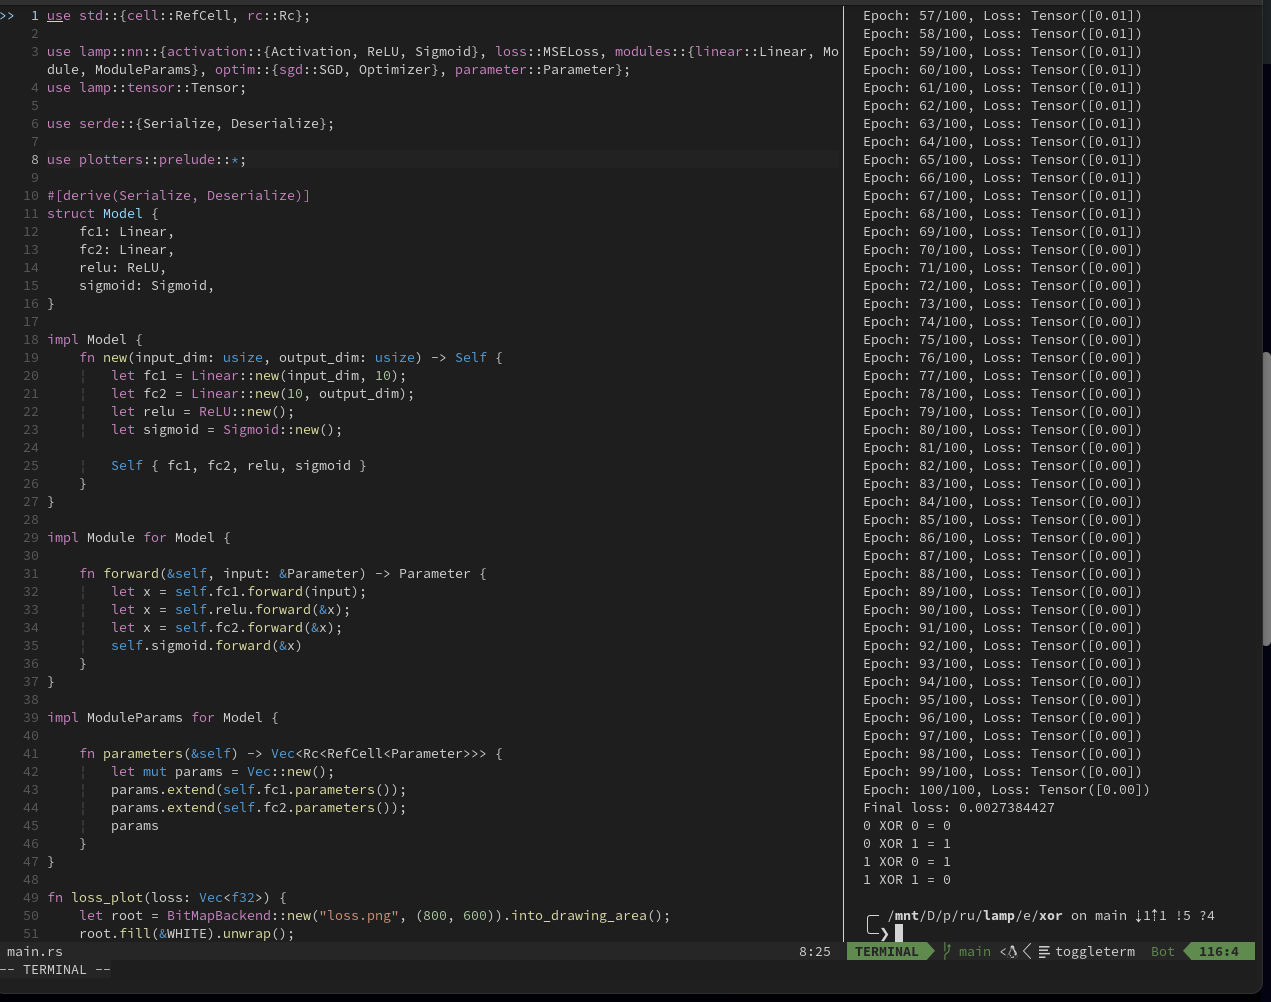Click the '1 XOR 0 = 1' output line
This screenshot has height=1002, width=1271.
(907, 861)
